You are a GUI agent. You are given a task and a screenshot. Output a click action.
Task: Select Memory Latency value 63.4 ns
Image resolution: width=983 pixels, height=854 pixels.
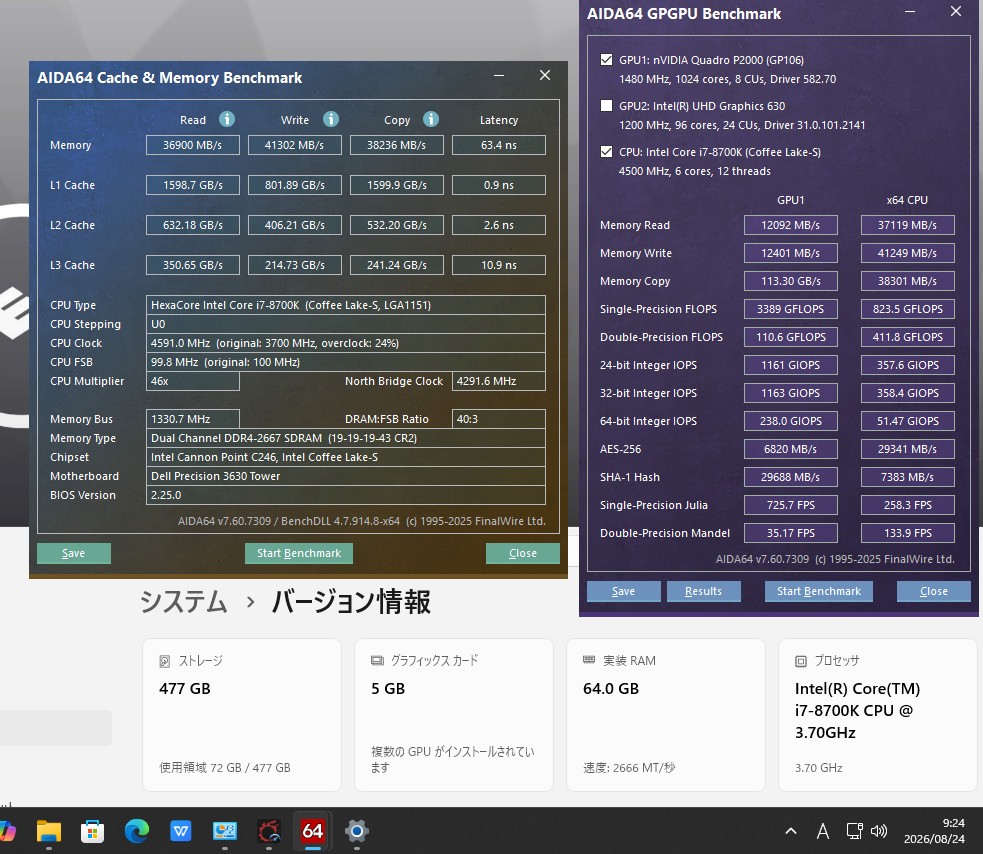(499, 145)
